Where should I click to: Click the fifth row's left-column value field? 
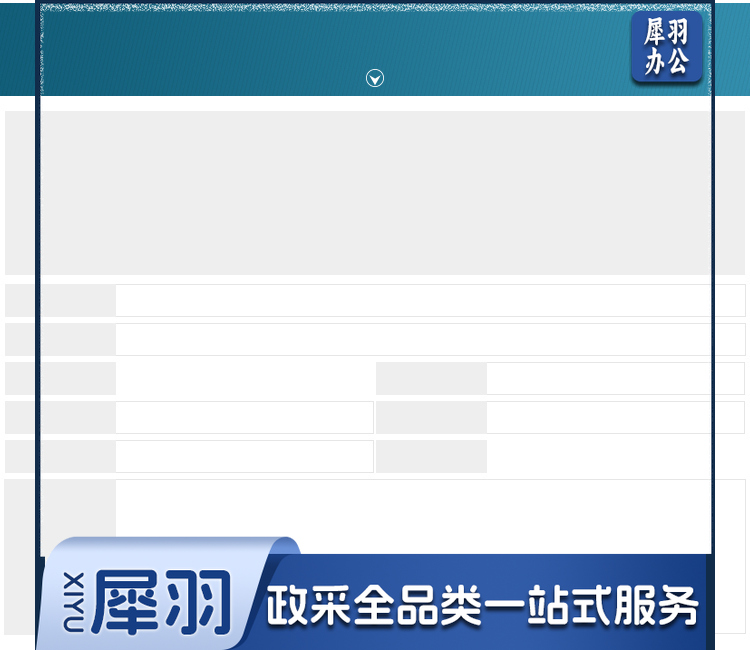point(244,457)
